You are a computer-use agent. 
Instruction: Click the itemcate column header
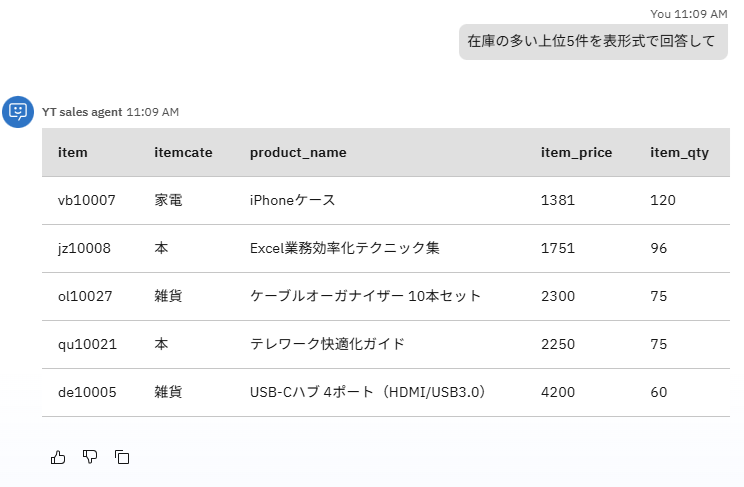(x=182, y=152)
